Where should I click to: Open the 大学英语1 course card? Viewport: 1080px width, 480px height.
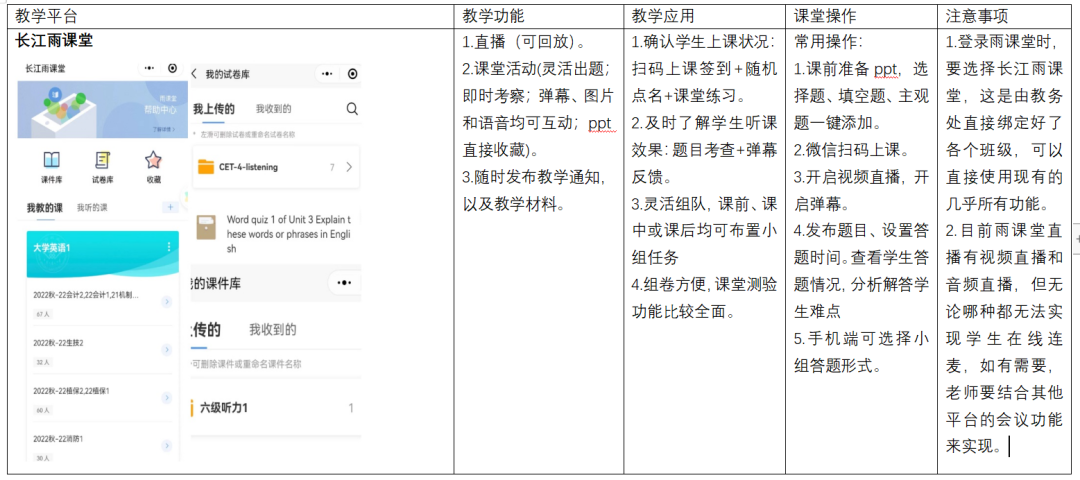point(102,254)
